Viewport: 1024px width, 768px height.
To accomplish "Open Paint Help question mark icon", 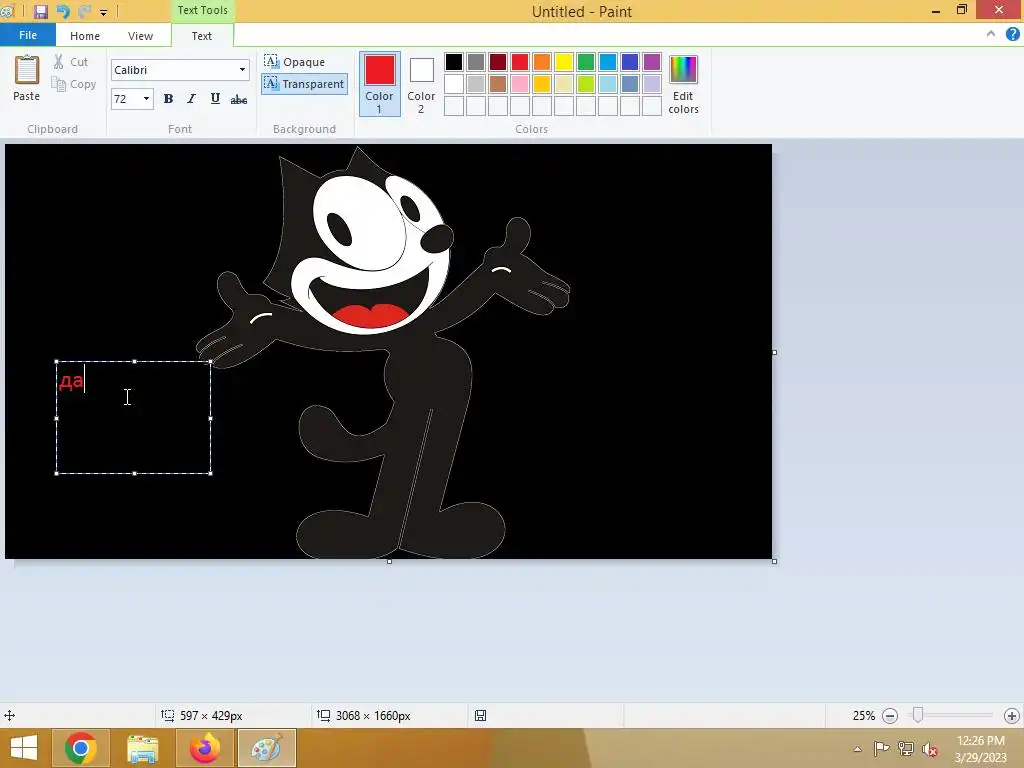I will 1012,35.
